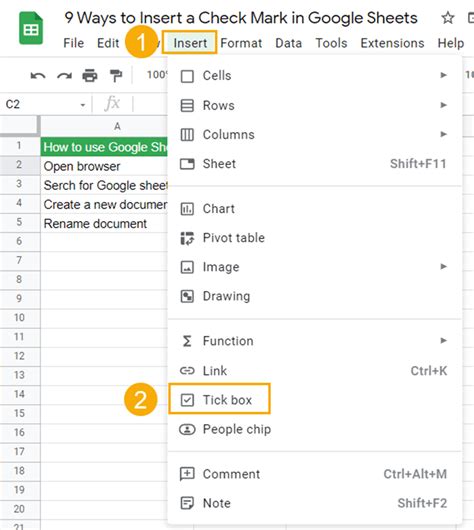474x530 pixels.
Task: Select cell 'How to use Google Sh'
Action: point(104,147)
